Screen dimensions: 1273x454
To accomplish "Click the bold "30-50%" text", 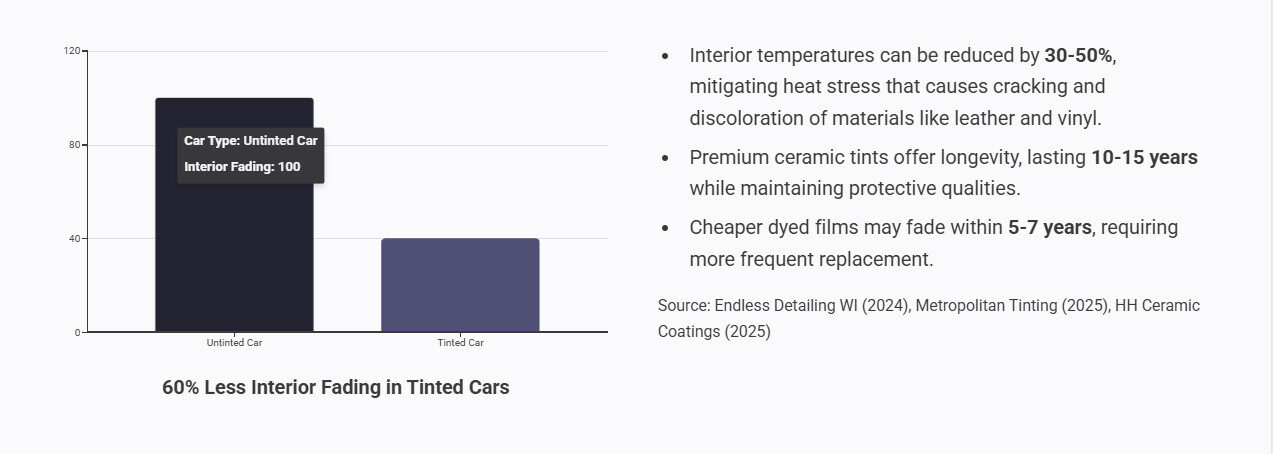I will click(x=1078, y=56).
